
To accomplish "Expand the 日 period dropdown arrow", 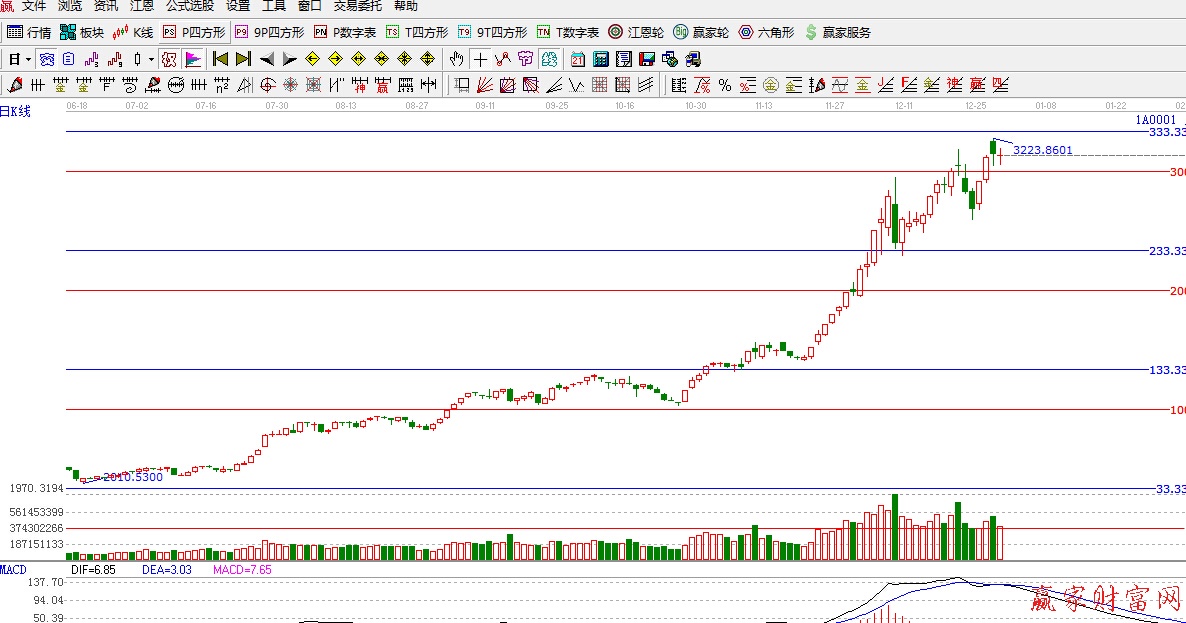I will pos(29,59).
